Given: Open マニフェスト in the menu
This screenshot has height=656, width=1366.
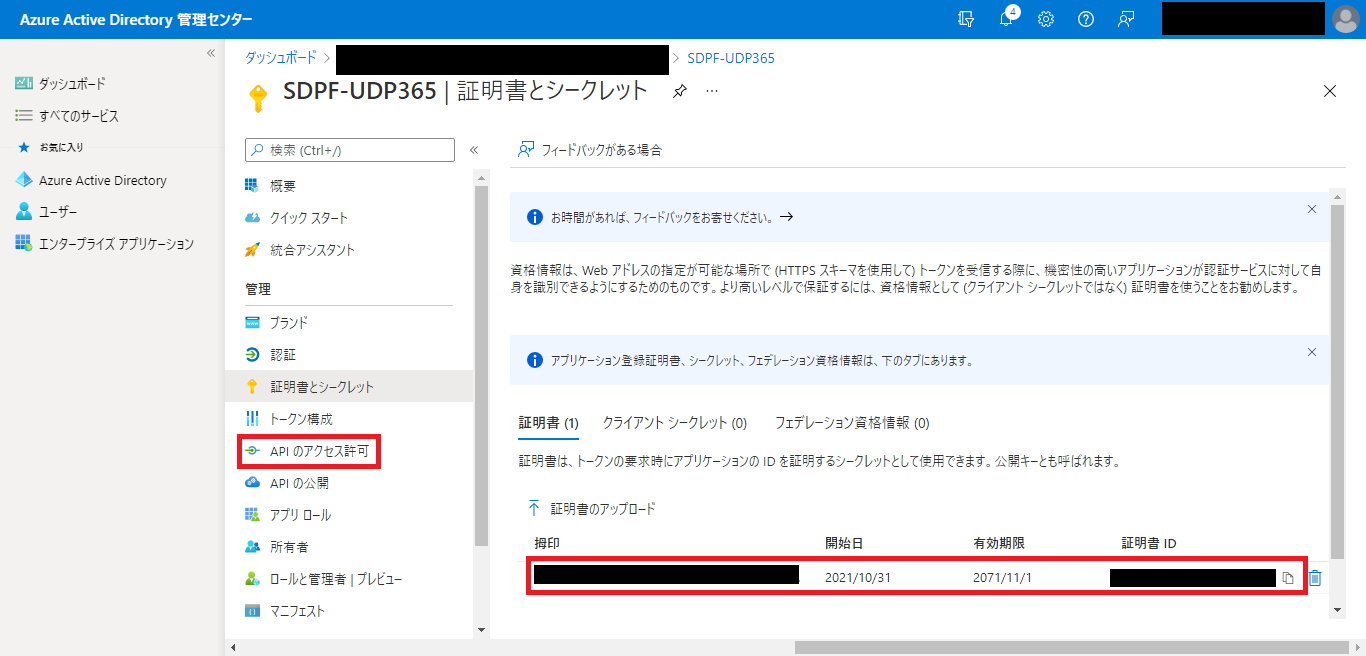Looking at the screenshot, I should click(x=297, y=611).
